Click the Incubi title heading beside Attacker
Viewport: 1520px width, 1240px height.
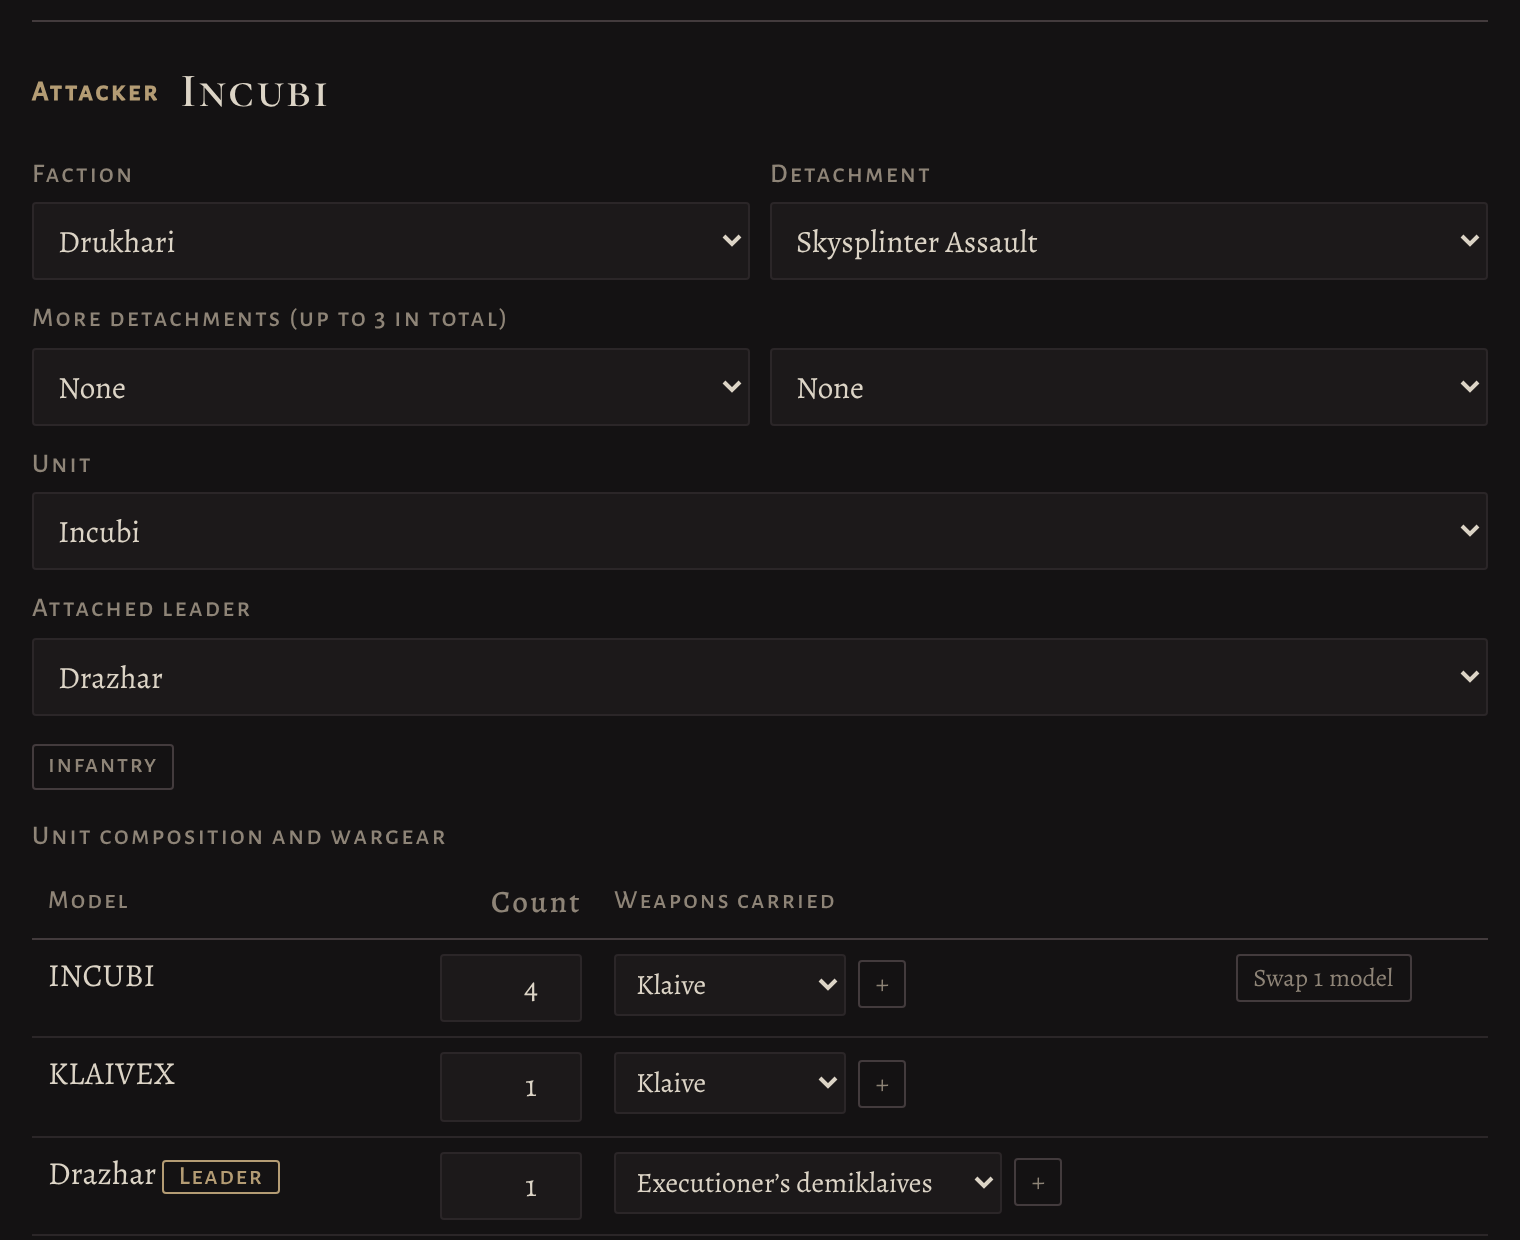[x=255, y=93]
